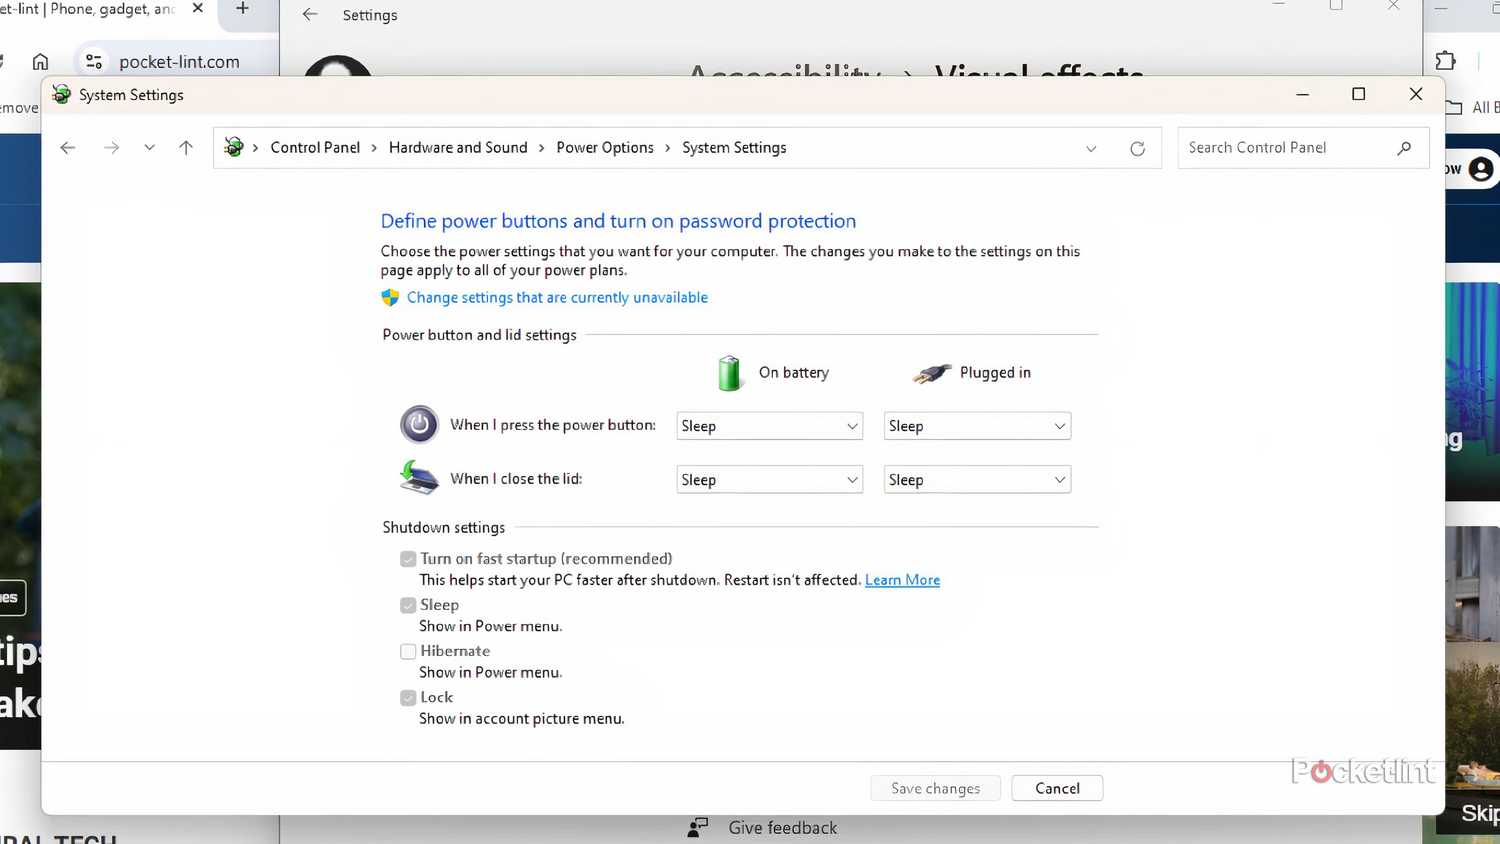Viewport: 1500px width, 844px height.
Task: Click the power button icon beside power button setting
Action: pyautogui.click(x=419, y=424)
